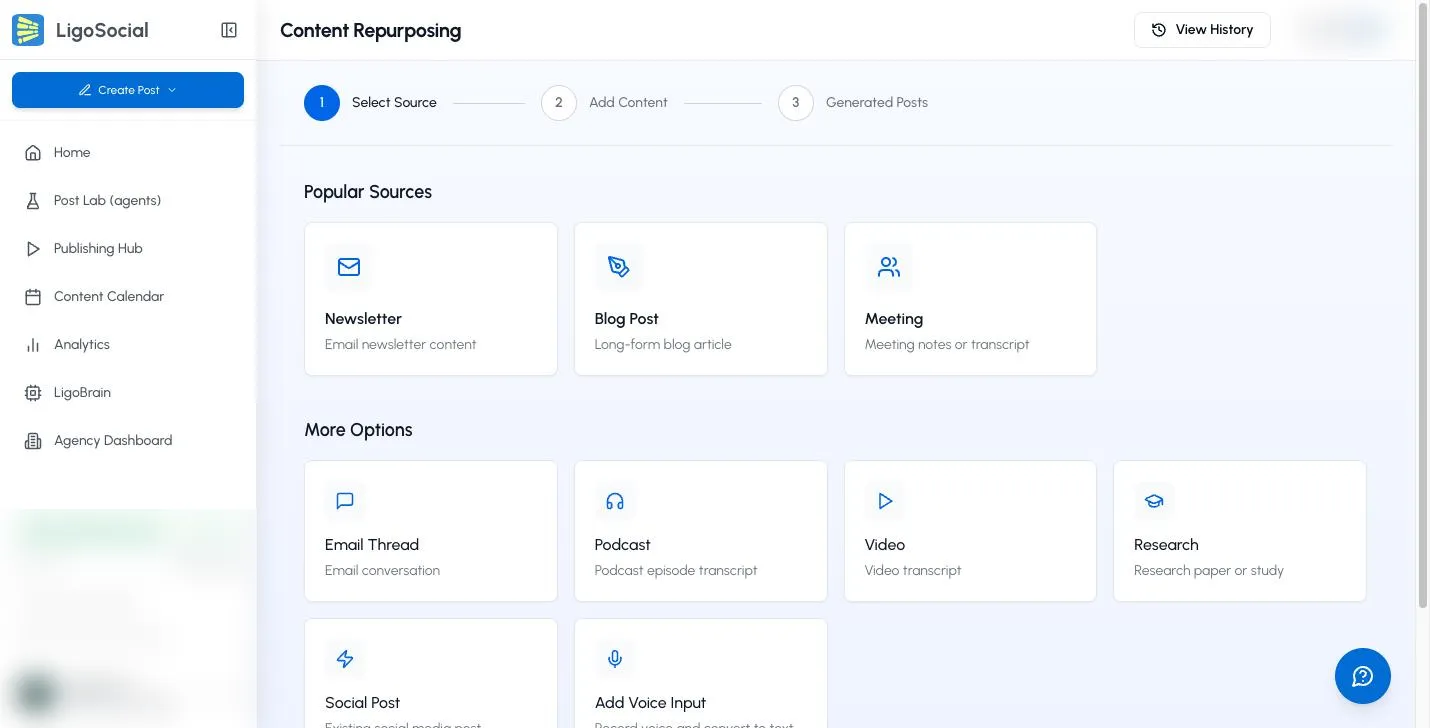Click the Video play triangle icon
Image resolution: width=1430 pixels, height=728 pixels.
coord(885,501)
